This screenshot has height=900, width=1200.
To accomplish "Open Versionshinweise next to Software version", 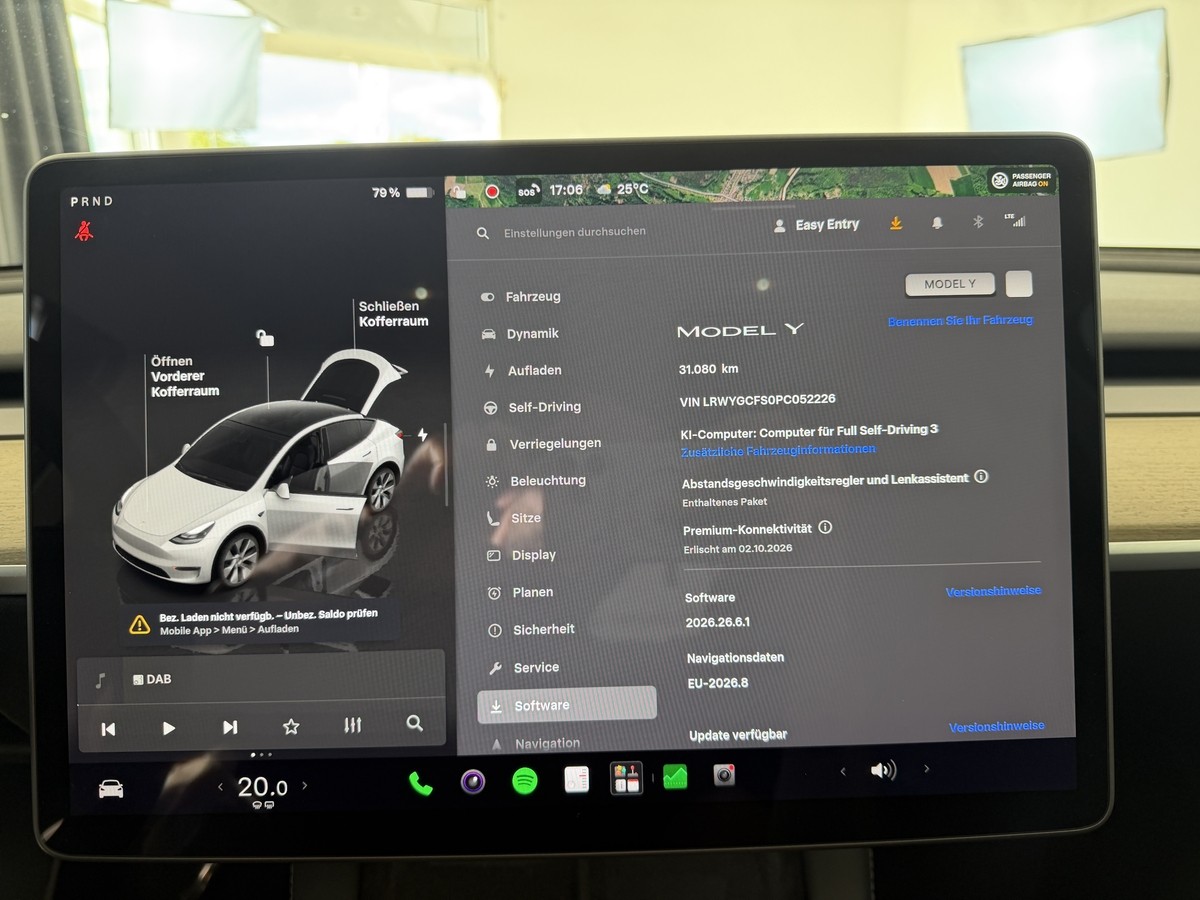I will click(993, 591).
